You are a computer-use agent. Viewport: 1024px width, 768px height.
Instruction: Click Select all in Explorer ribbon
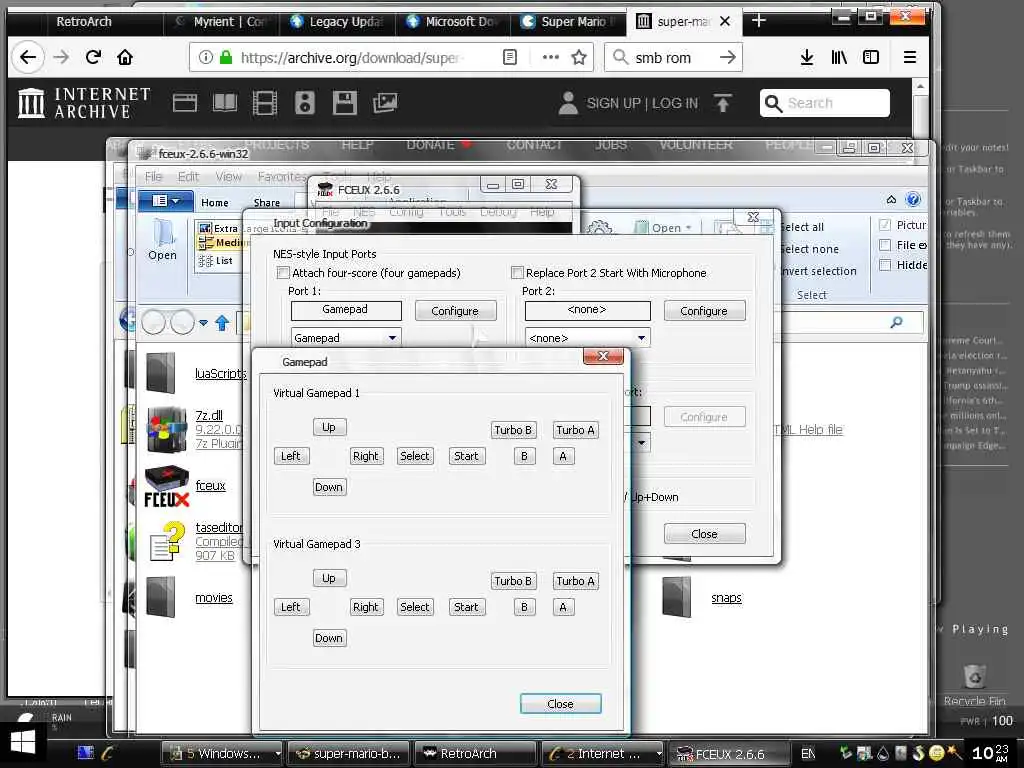click(802, 227)
